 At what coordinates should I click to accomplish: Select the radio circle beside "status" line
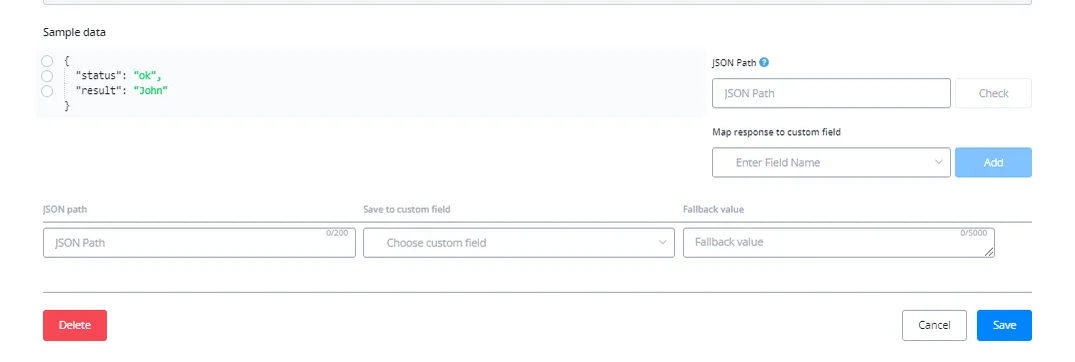click(47, 76)
